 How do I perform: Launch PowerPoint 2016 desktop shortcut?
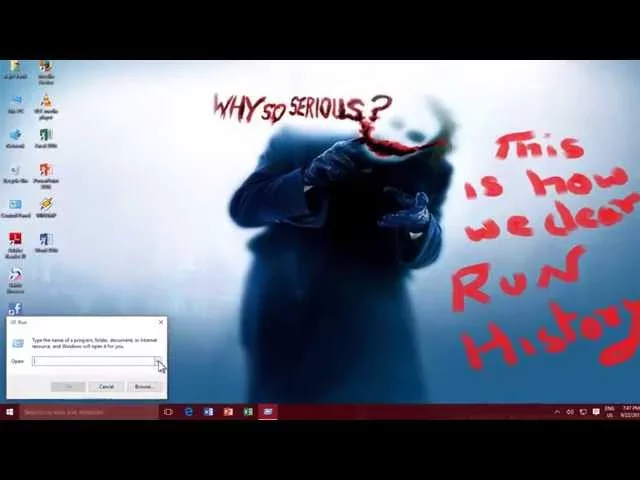click(x=46, y=176)
